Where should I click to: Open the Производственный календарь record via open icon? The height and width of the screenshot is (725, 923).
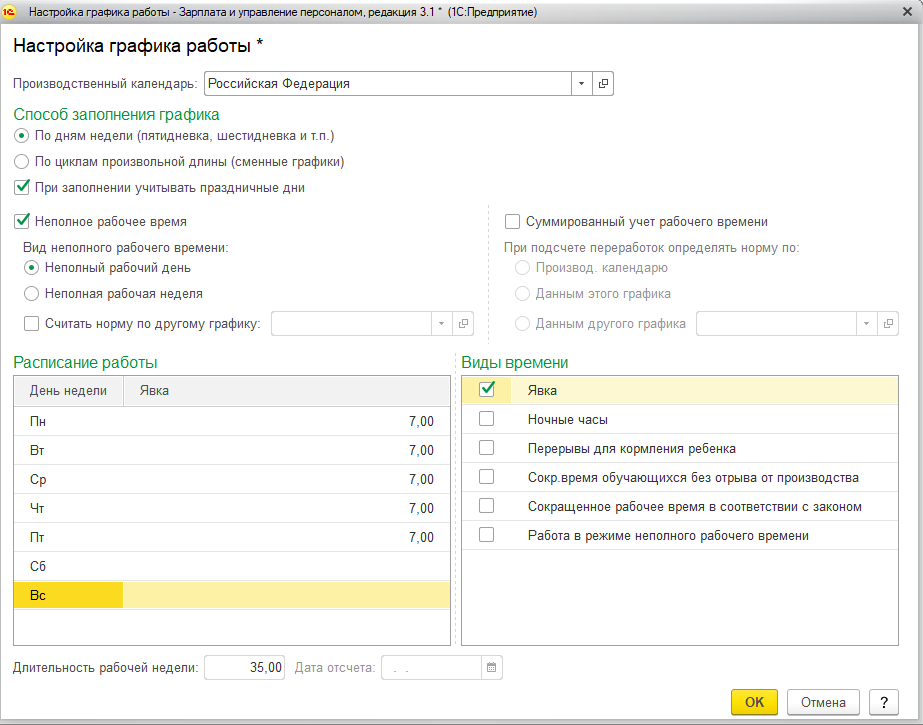tap(603, 84)
